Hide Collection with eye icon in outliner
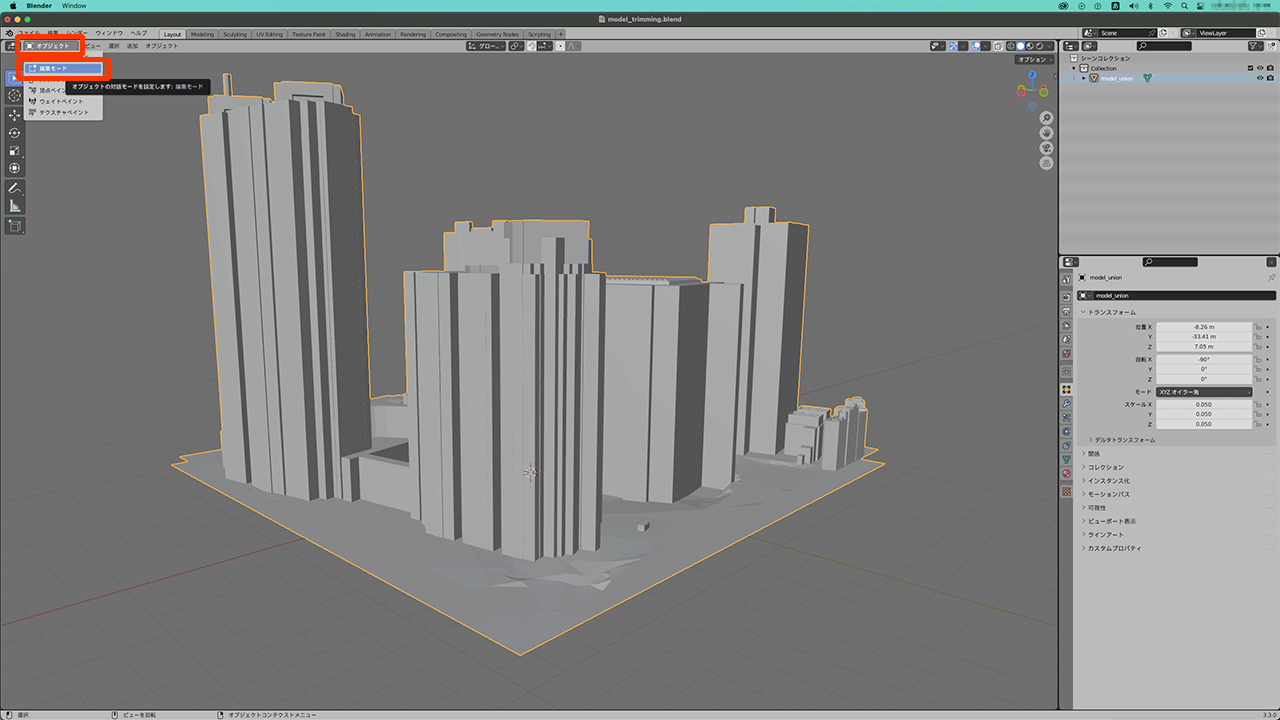Viewport: 1280px width, 720px height. click(x=1260, y=68)
